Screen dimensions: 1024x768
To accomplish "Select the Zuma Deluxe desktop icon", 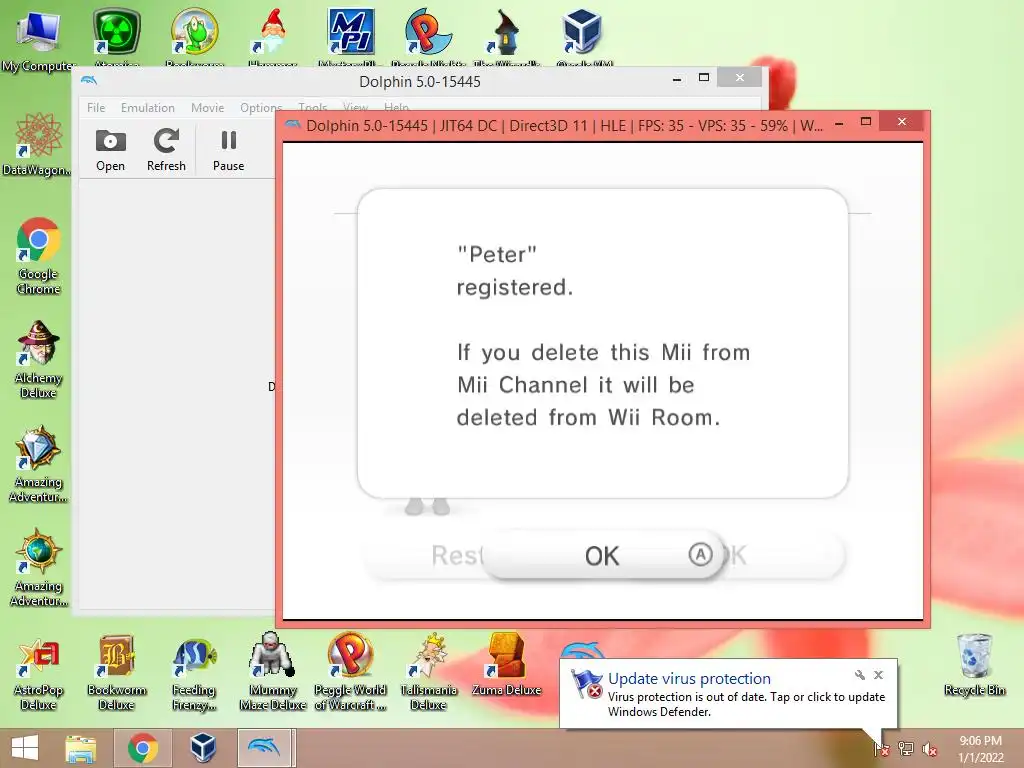I will (506, 666).
